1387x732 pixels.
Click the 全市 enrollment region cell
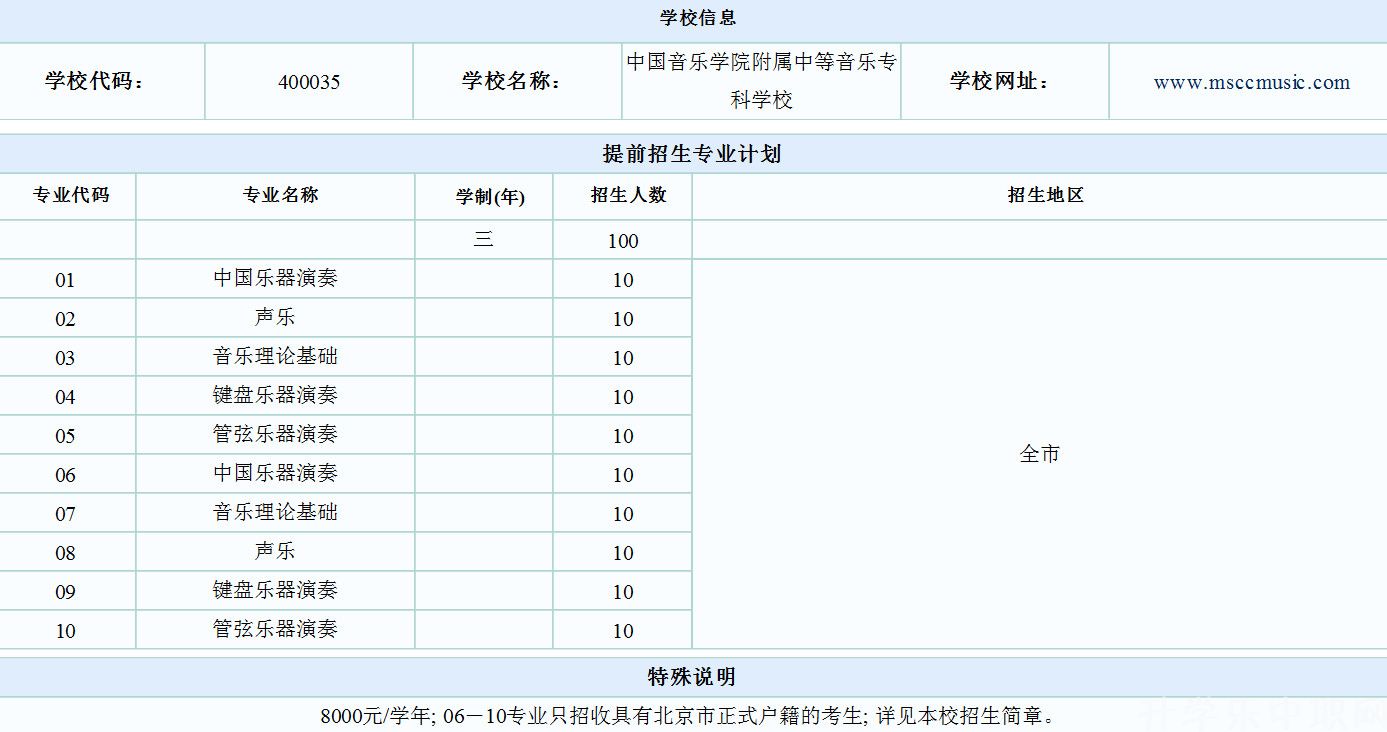[x=1040, y=454]
